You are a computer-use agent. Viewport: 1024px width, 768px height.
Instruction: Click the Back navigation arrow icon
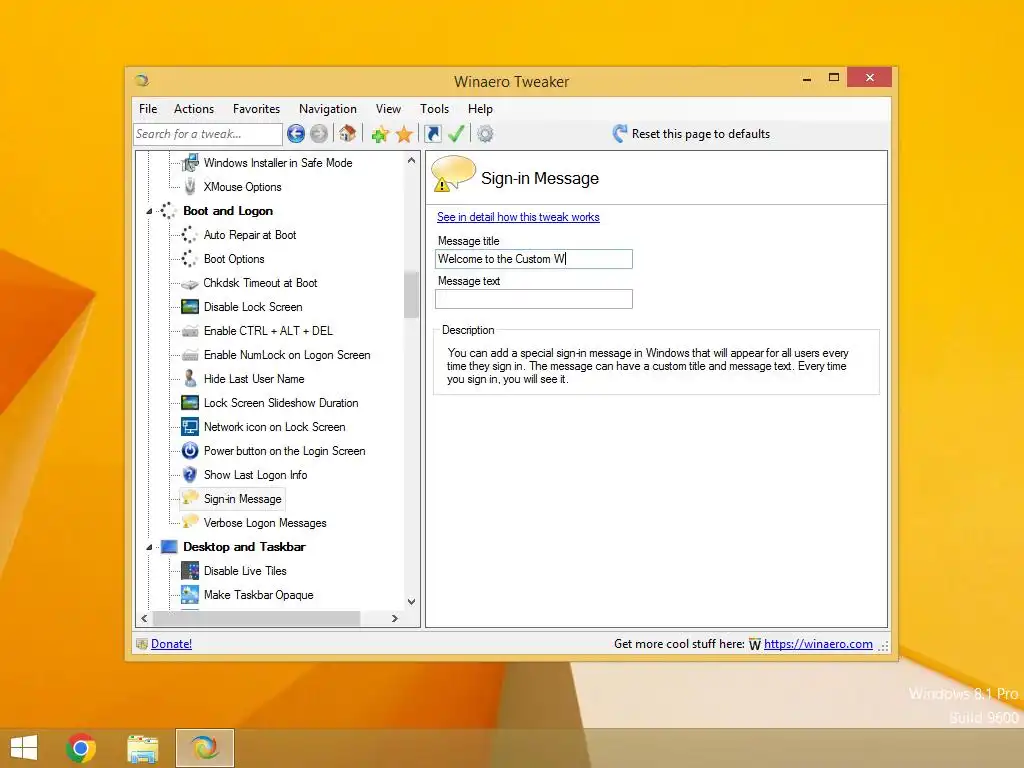[296, 134]
